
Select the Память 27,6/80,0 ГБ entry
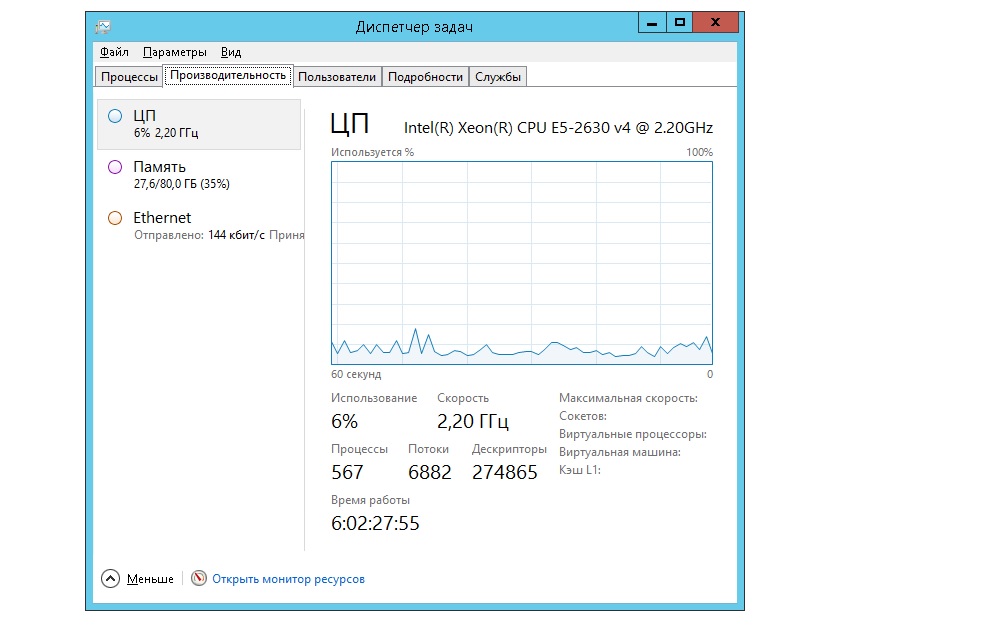point(199,175)
